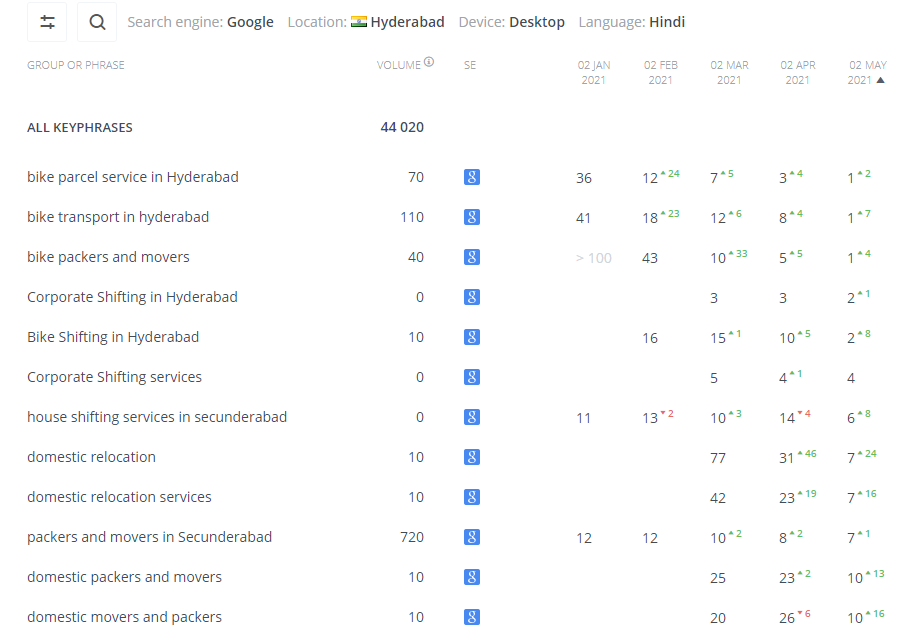Click the volume info icon
Screen dimensions: 903x640
point(429,62)
